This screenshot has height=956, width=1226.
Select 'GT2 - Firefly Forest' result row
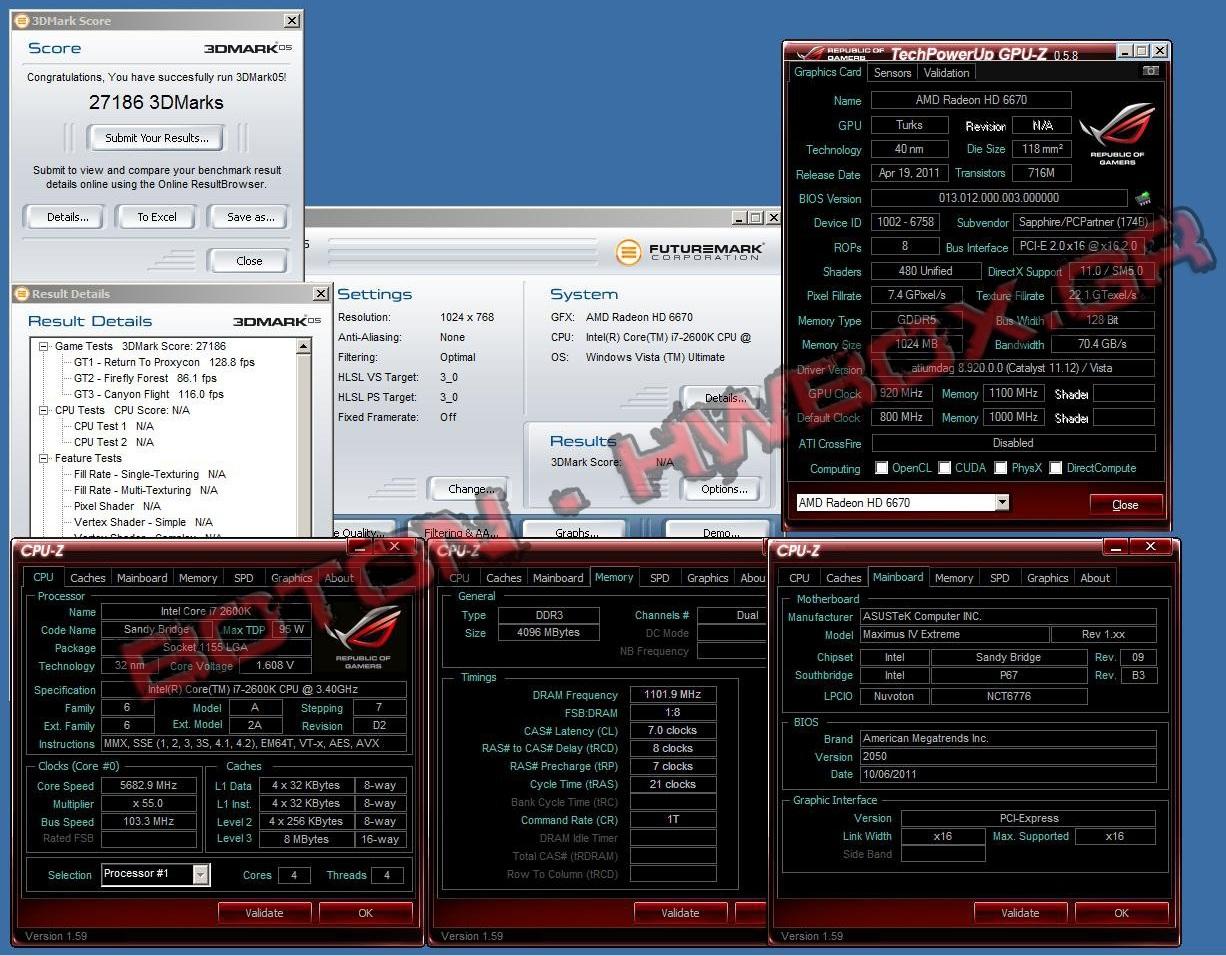(x=146, y=378)
